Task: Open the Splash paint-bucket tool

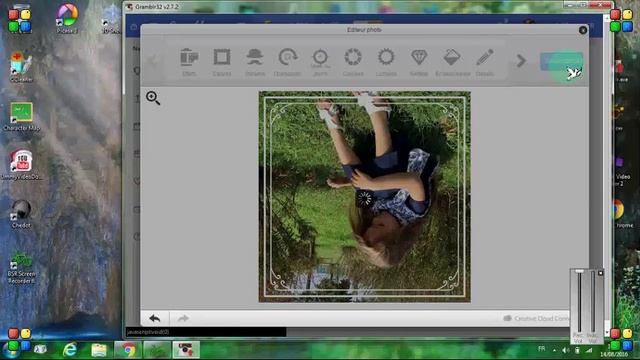Action: click(x=452, y=62)
